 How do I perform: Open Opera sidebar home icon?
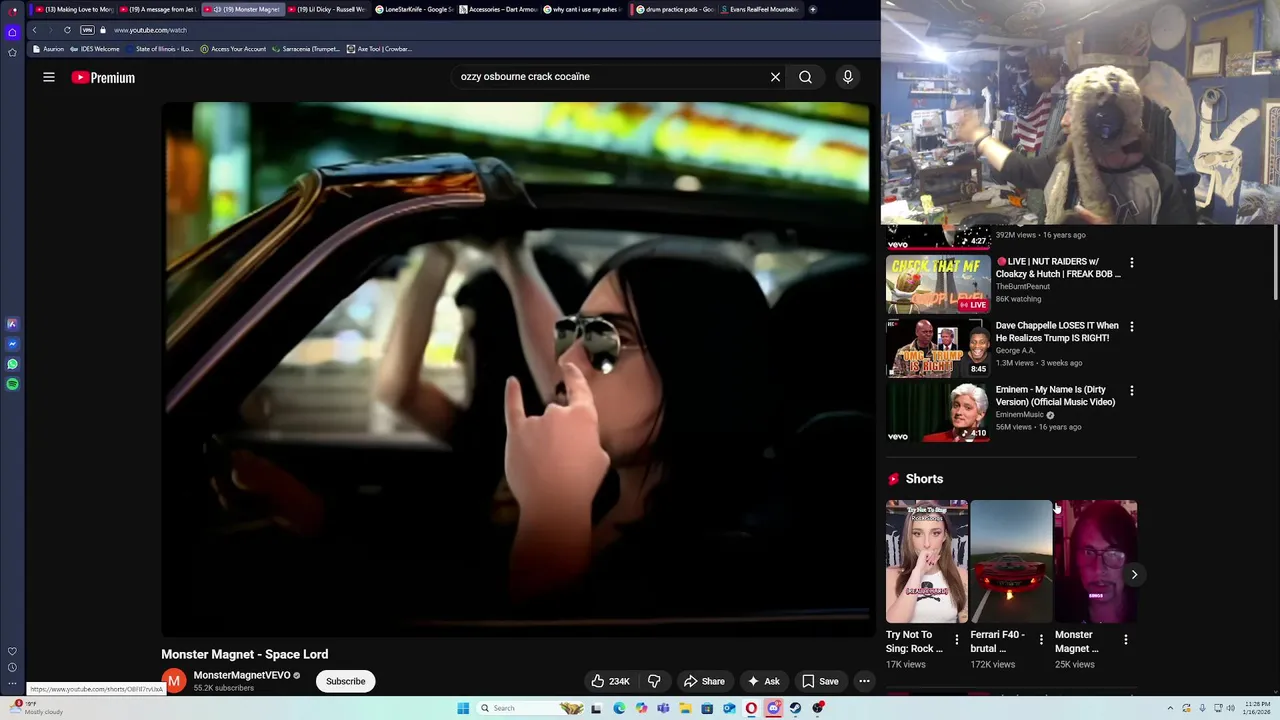[x=12, y=32]
